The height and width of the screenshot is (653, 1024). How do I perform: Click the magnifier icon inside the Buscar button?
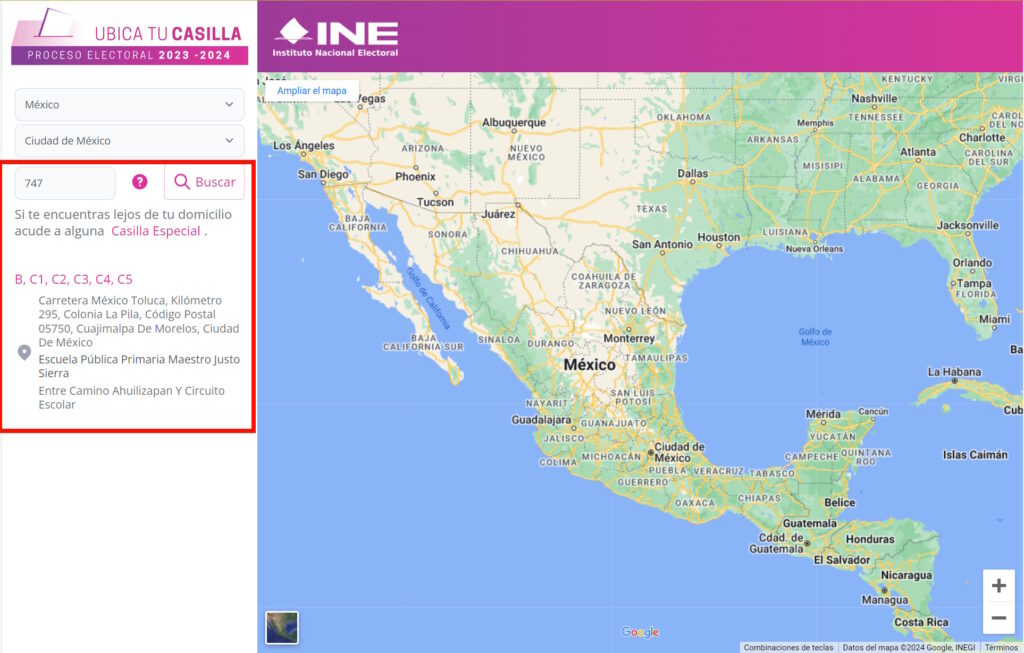[182, 181]
